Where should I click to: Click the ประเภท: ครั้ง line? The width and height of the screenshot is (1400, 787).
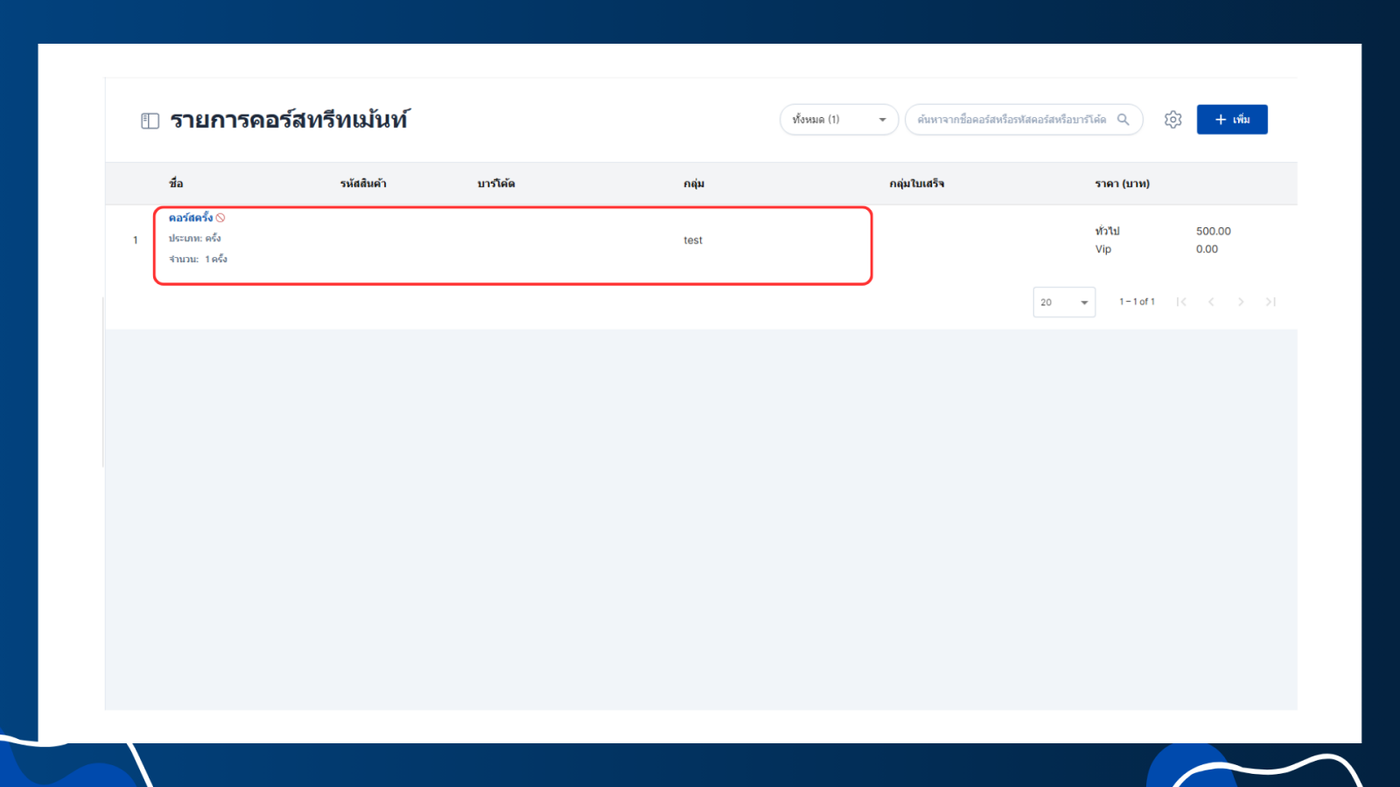[195, 239]
